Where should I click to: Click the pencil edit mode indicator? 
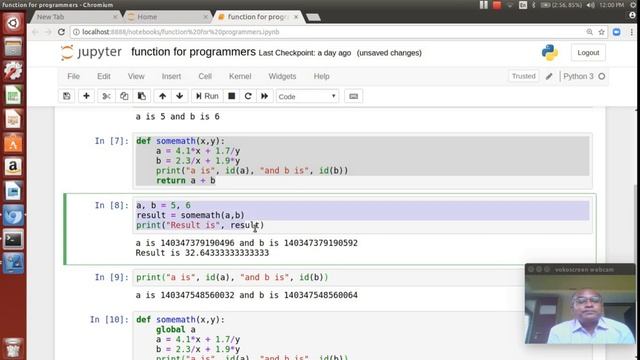click(x=549, y=76)
